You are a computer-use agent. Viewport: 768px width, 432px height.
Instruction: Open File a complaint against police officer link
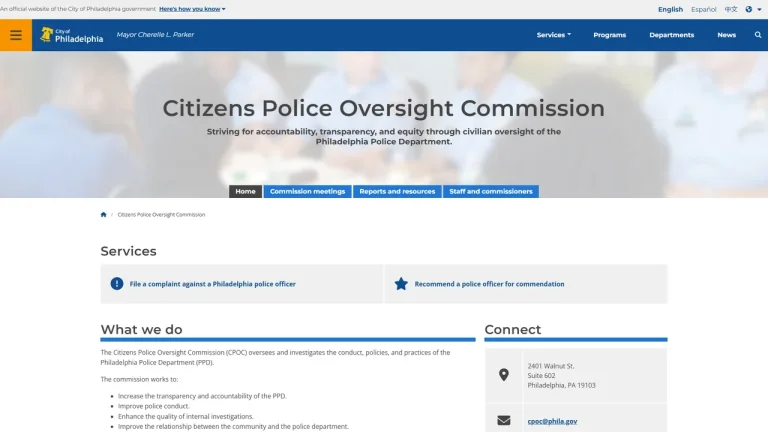[213, 284]
